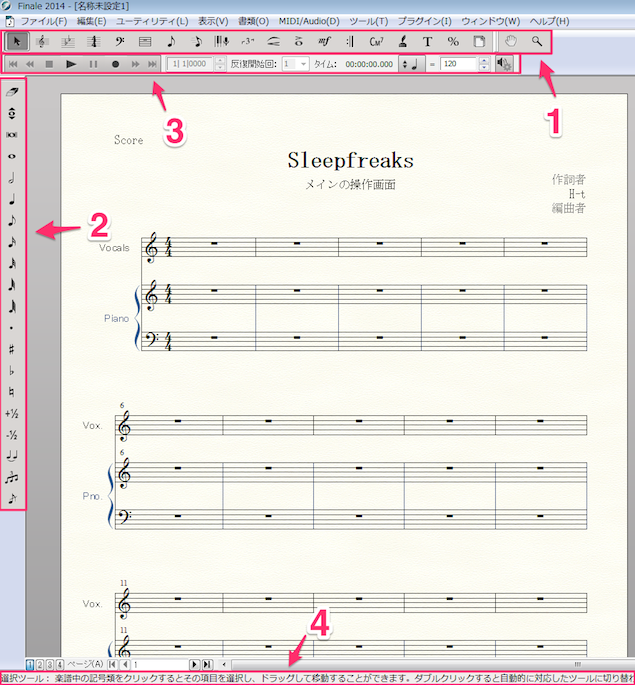Image resolution: width=635 pixels, height=685 pixels.
Task: Click the measure counter stepper arrows
Action: [220, 64]
